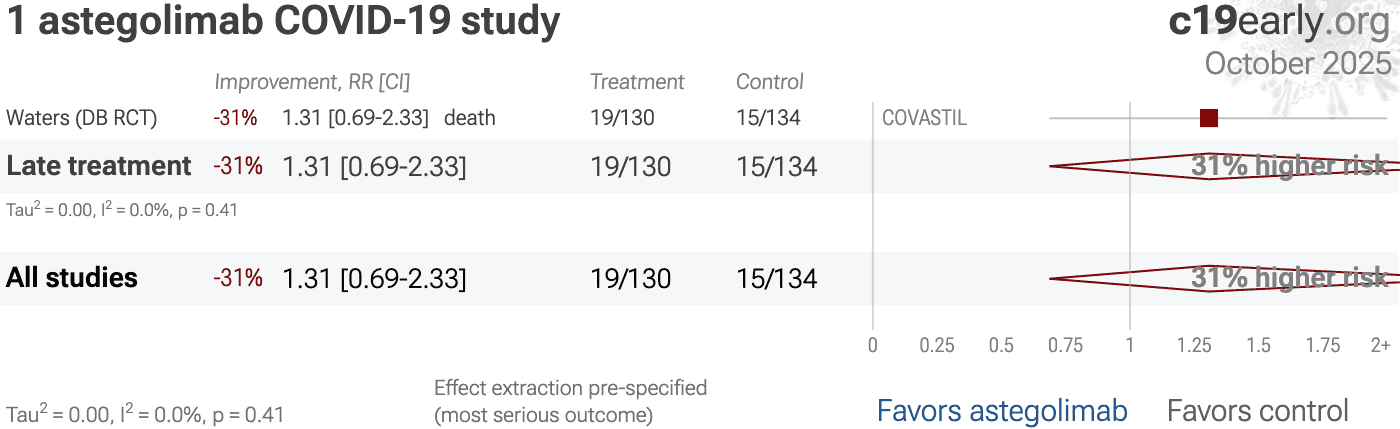1400x429 pixels.
Task: Click the Treatment column header
Action: tap(637, 82)
